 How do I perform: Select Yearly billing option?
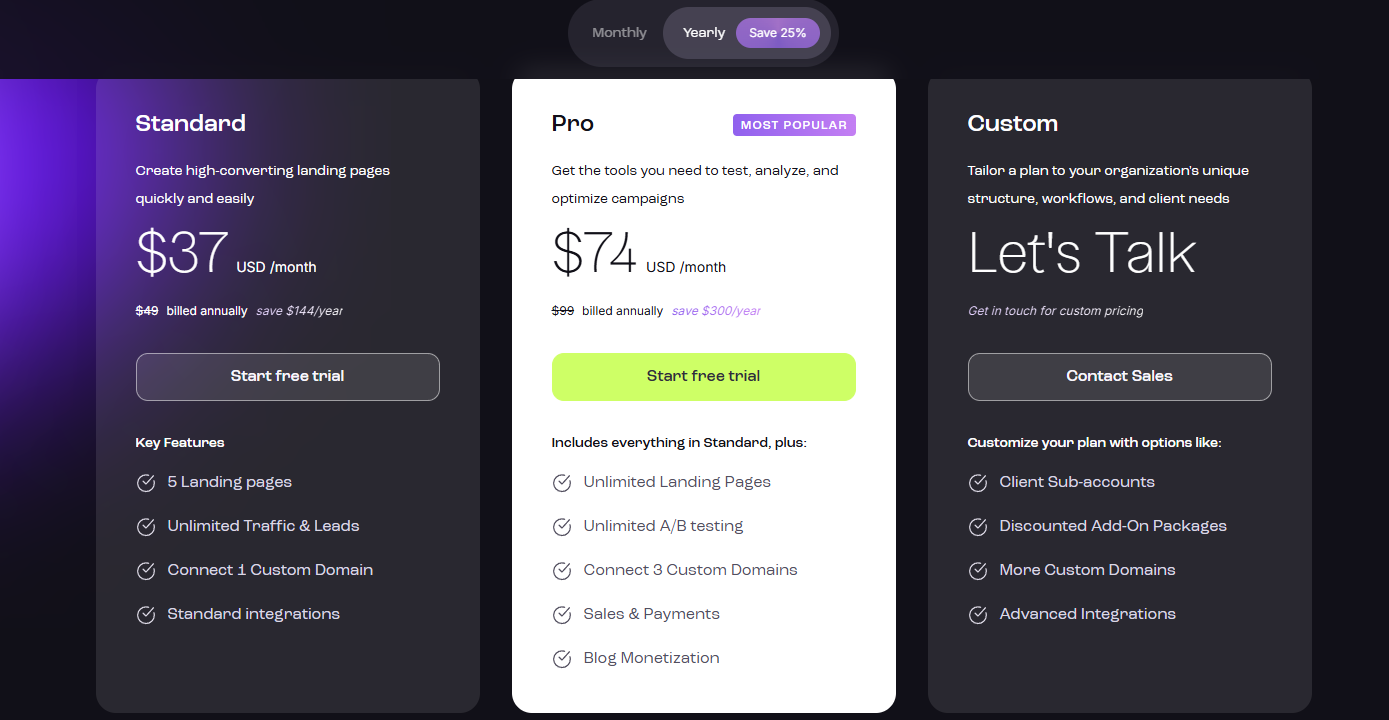click(704, 33)
